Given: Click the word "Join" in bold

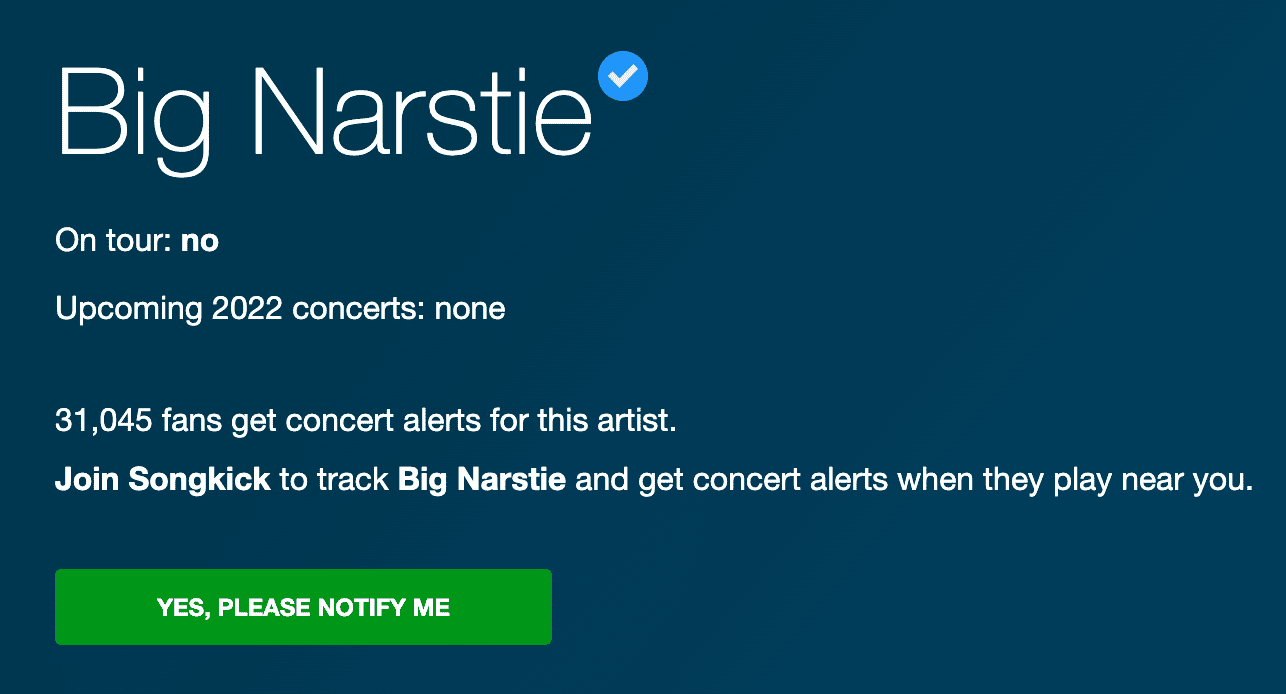Looking at the screenshot, I should [x=87, y=480].
